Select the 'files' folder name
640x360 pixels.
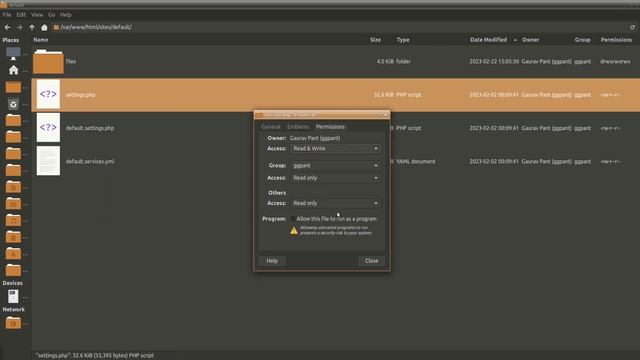(x=71, y=62)
